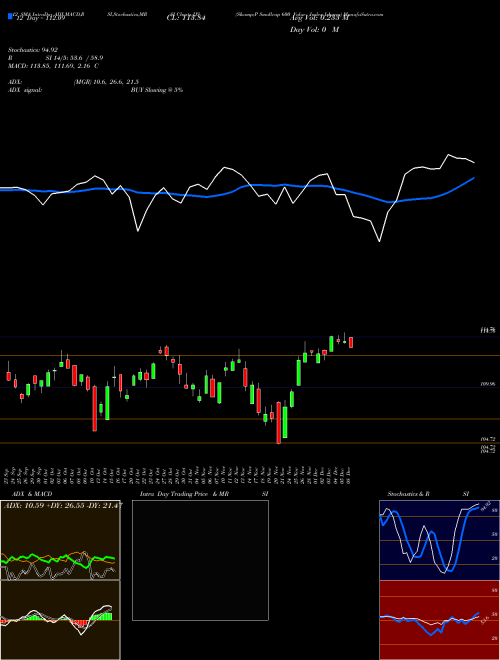Click the 'ADX: 10.59 +DY: 26.55 -DY: 21.47' readout
Image resolution: width=500 pixels, height=660 pixels.
(63, 505)
